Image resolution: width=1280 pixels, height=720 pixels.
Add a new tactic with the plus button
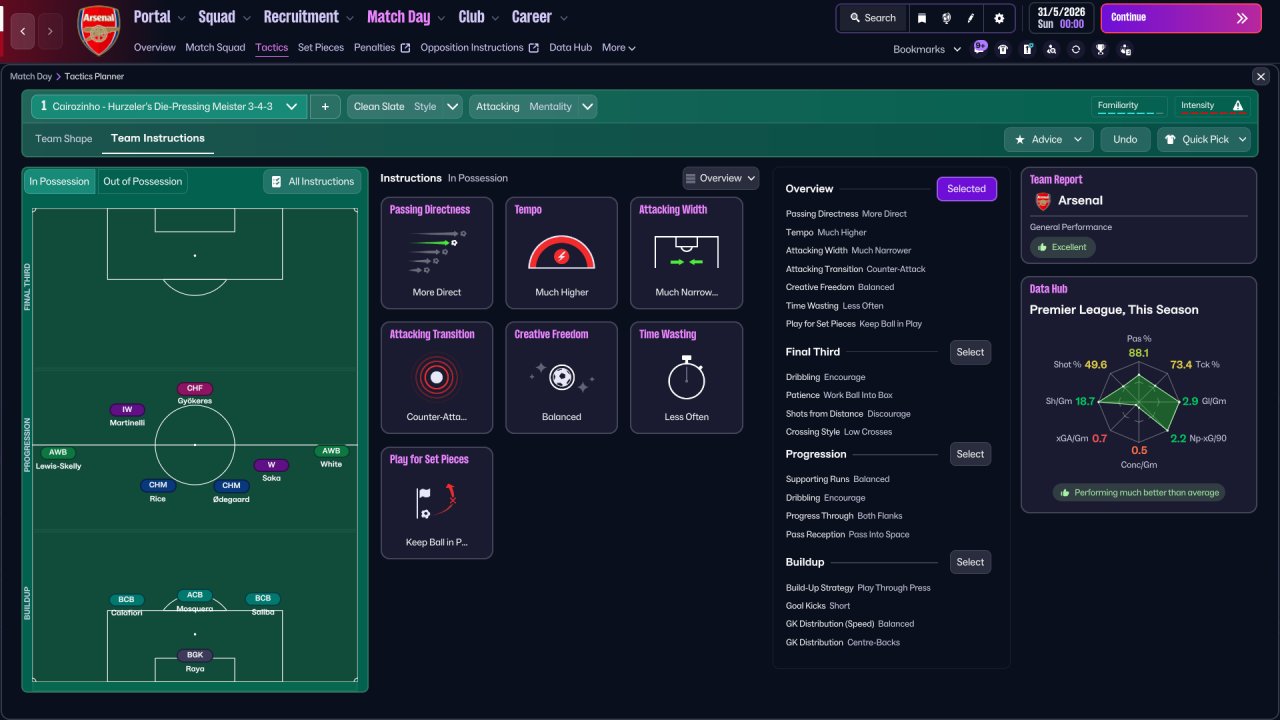point(325,107)
